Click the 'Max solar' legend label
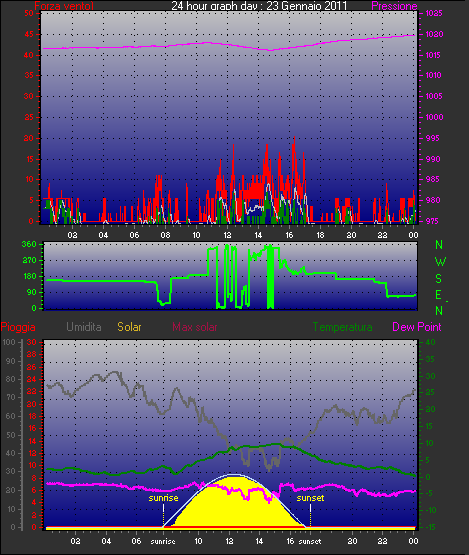Screen dimensions: 469x555 click(x=195, y=327)
